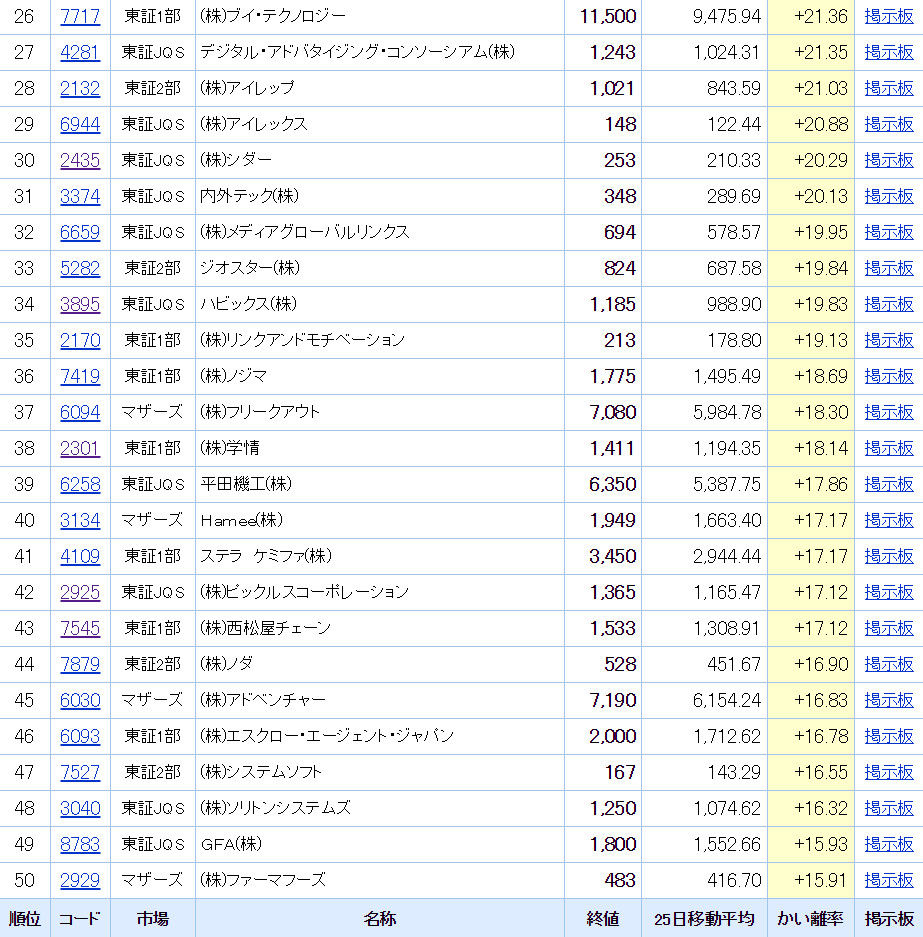Image resolution: width=923 pixels, height=937 pixels.
Task: Open stock code 6659 link
Action: (x=80, y=232)
